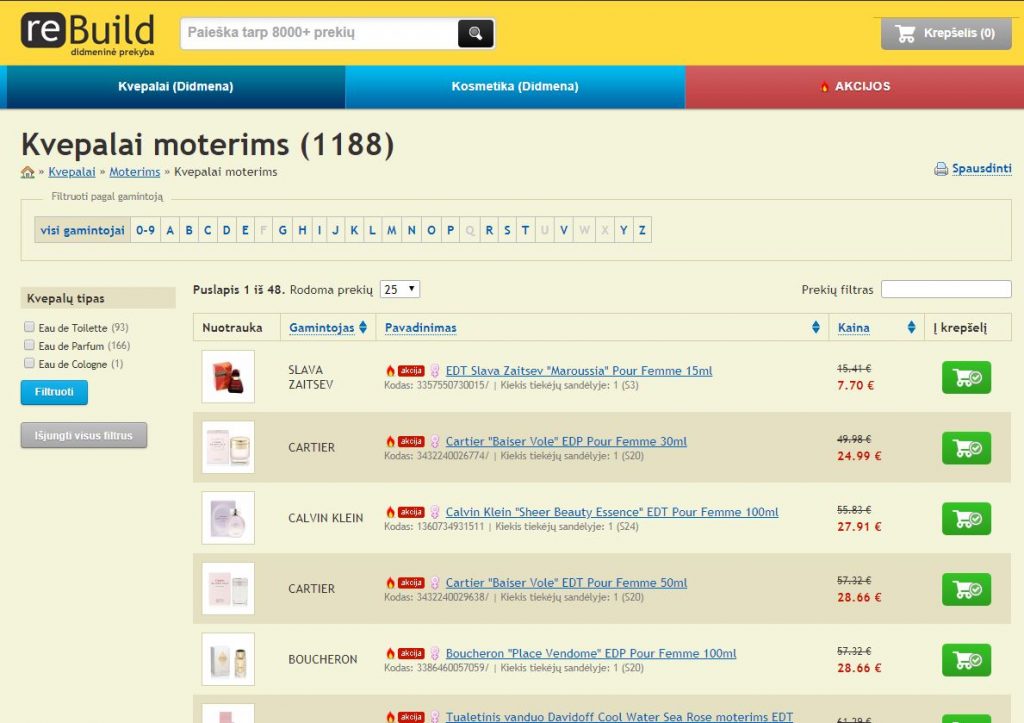The height and width of the screenshot is (723, 1024).
Task: Add Calvin Klein Sheer Beauty to cart
Action: [x=966, y=519]
